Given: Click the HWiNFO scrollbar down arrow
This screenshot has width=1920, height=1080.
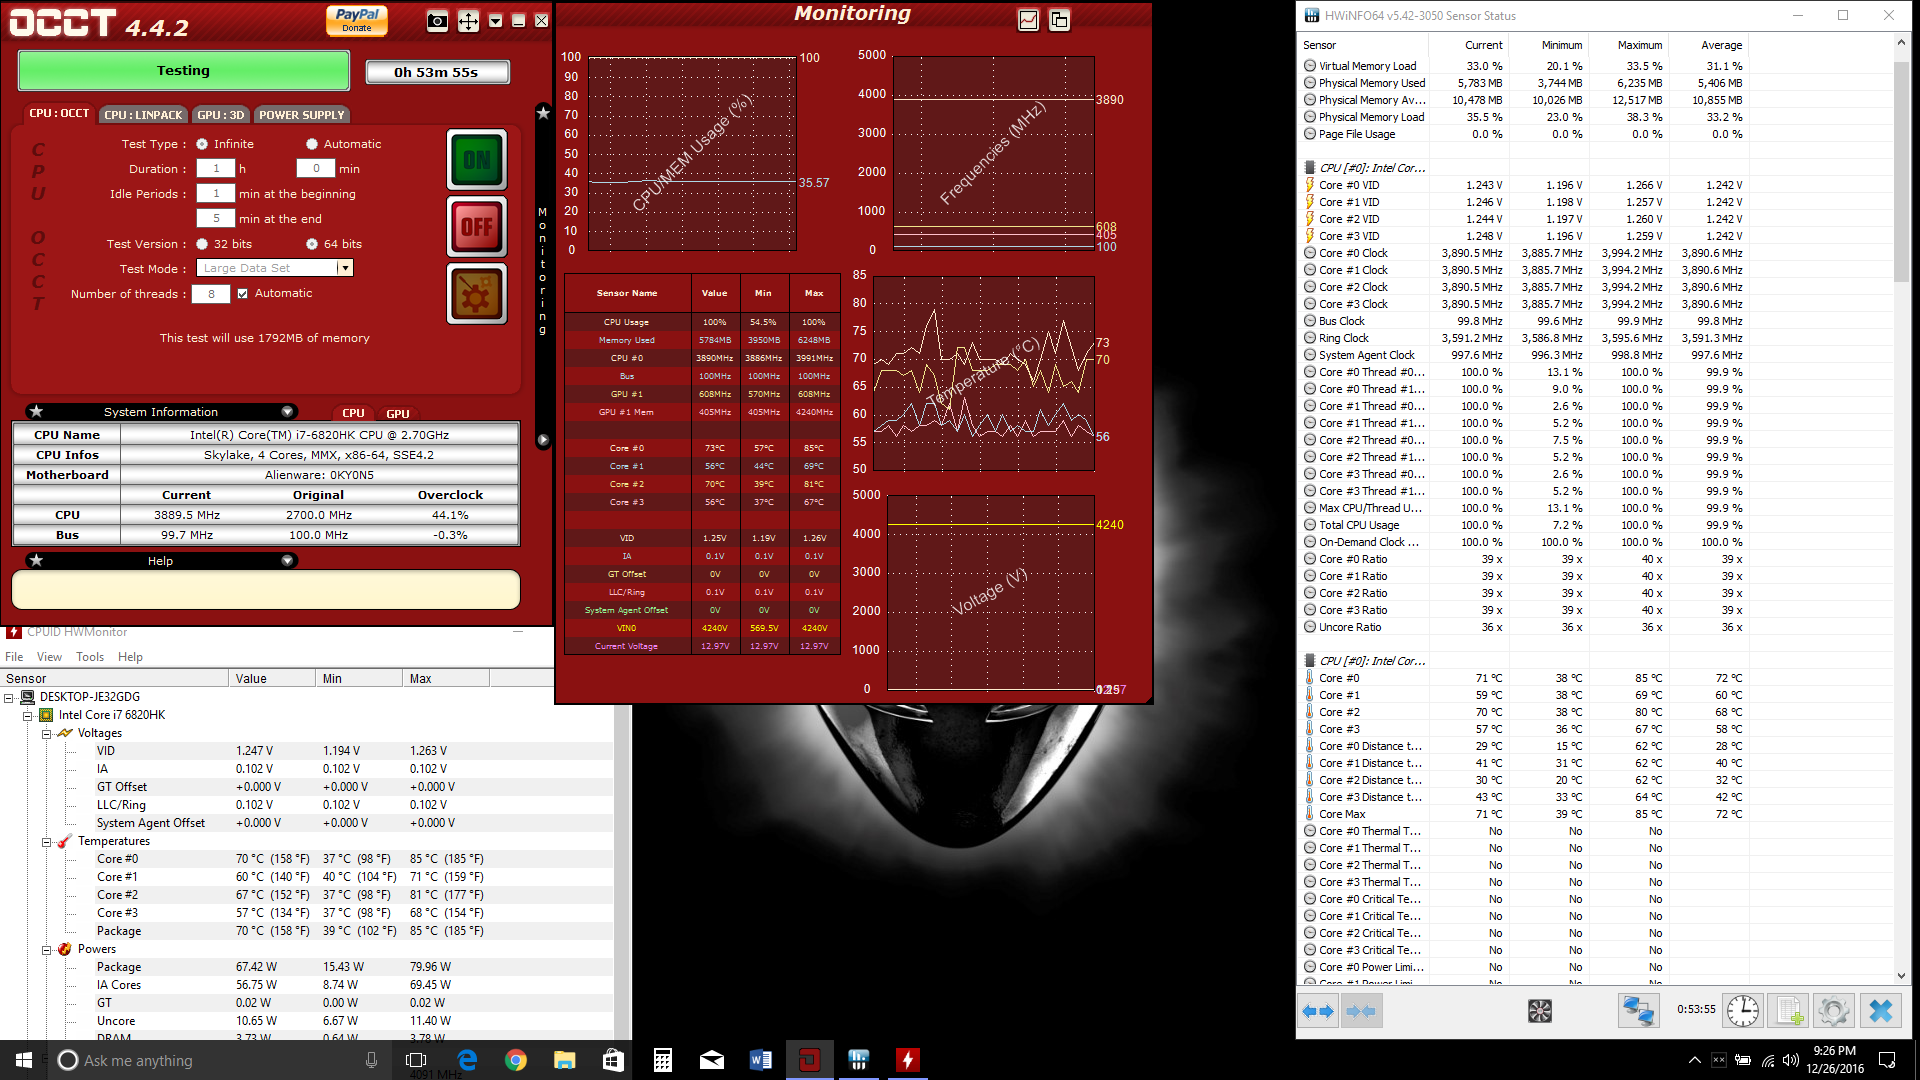Looking at the screenshot, I should pyautogui.click(x=1901, y=976).
